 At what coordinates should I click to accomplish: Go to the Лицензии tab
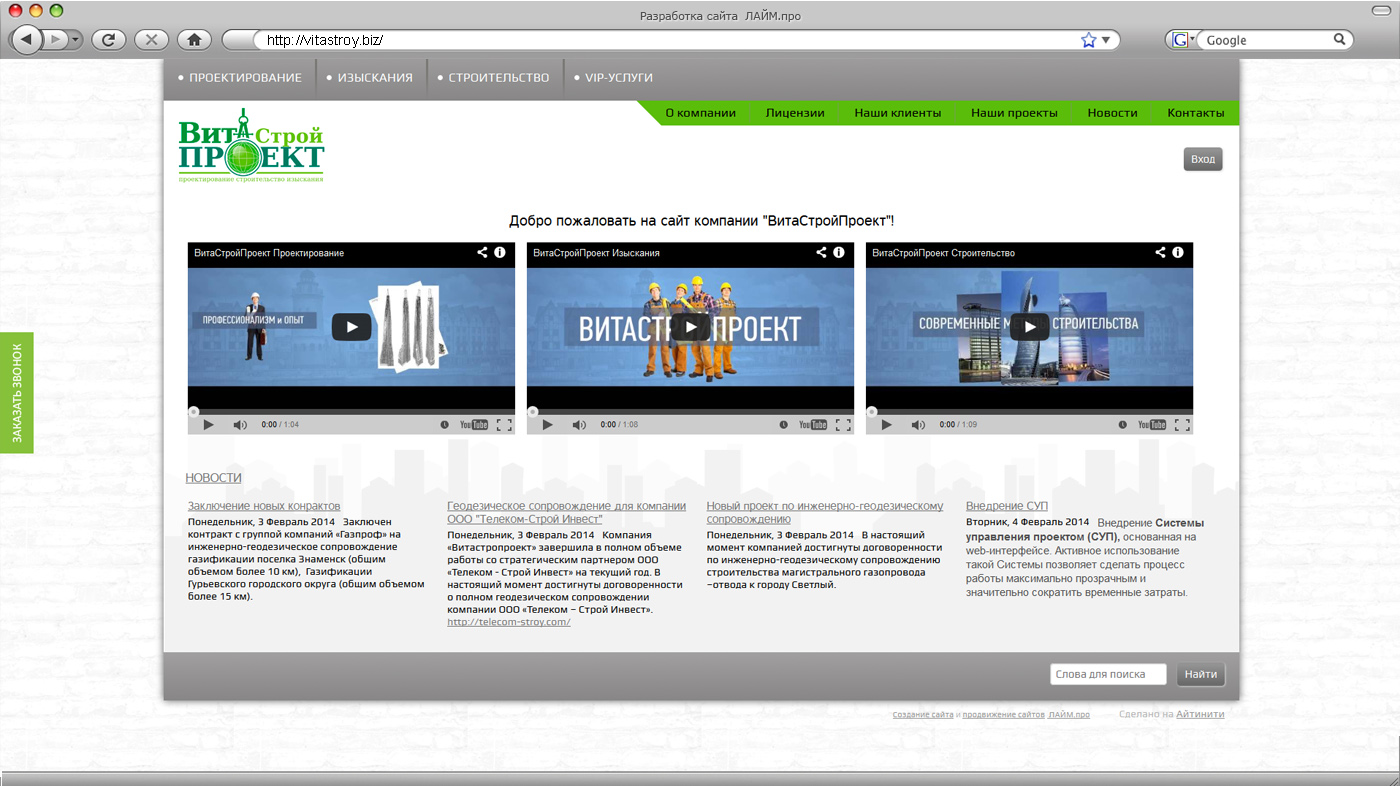[795, 113]
